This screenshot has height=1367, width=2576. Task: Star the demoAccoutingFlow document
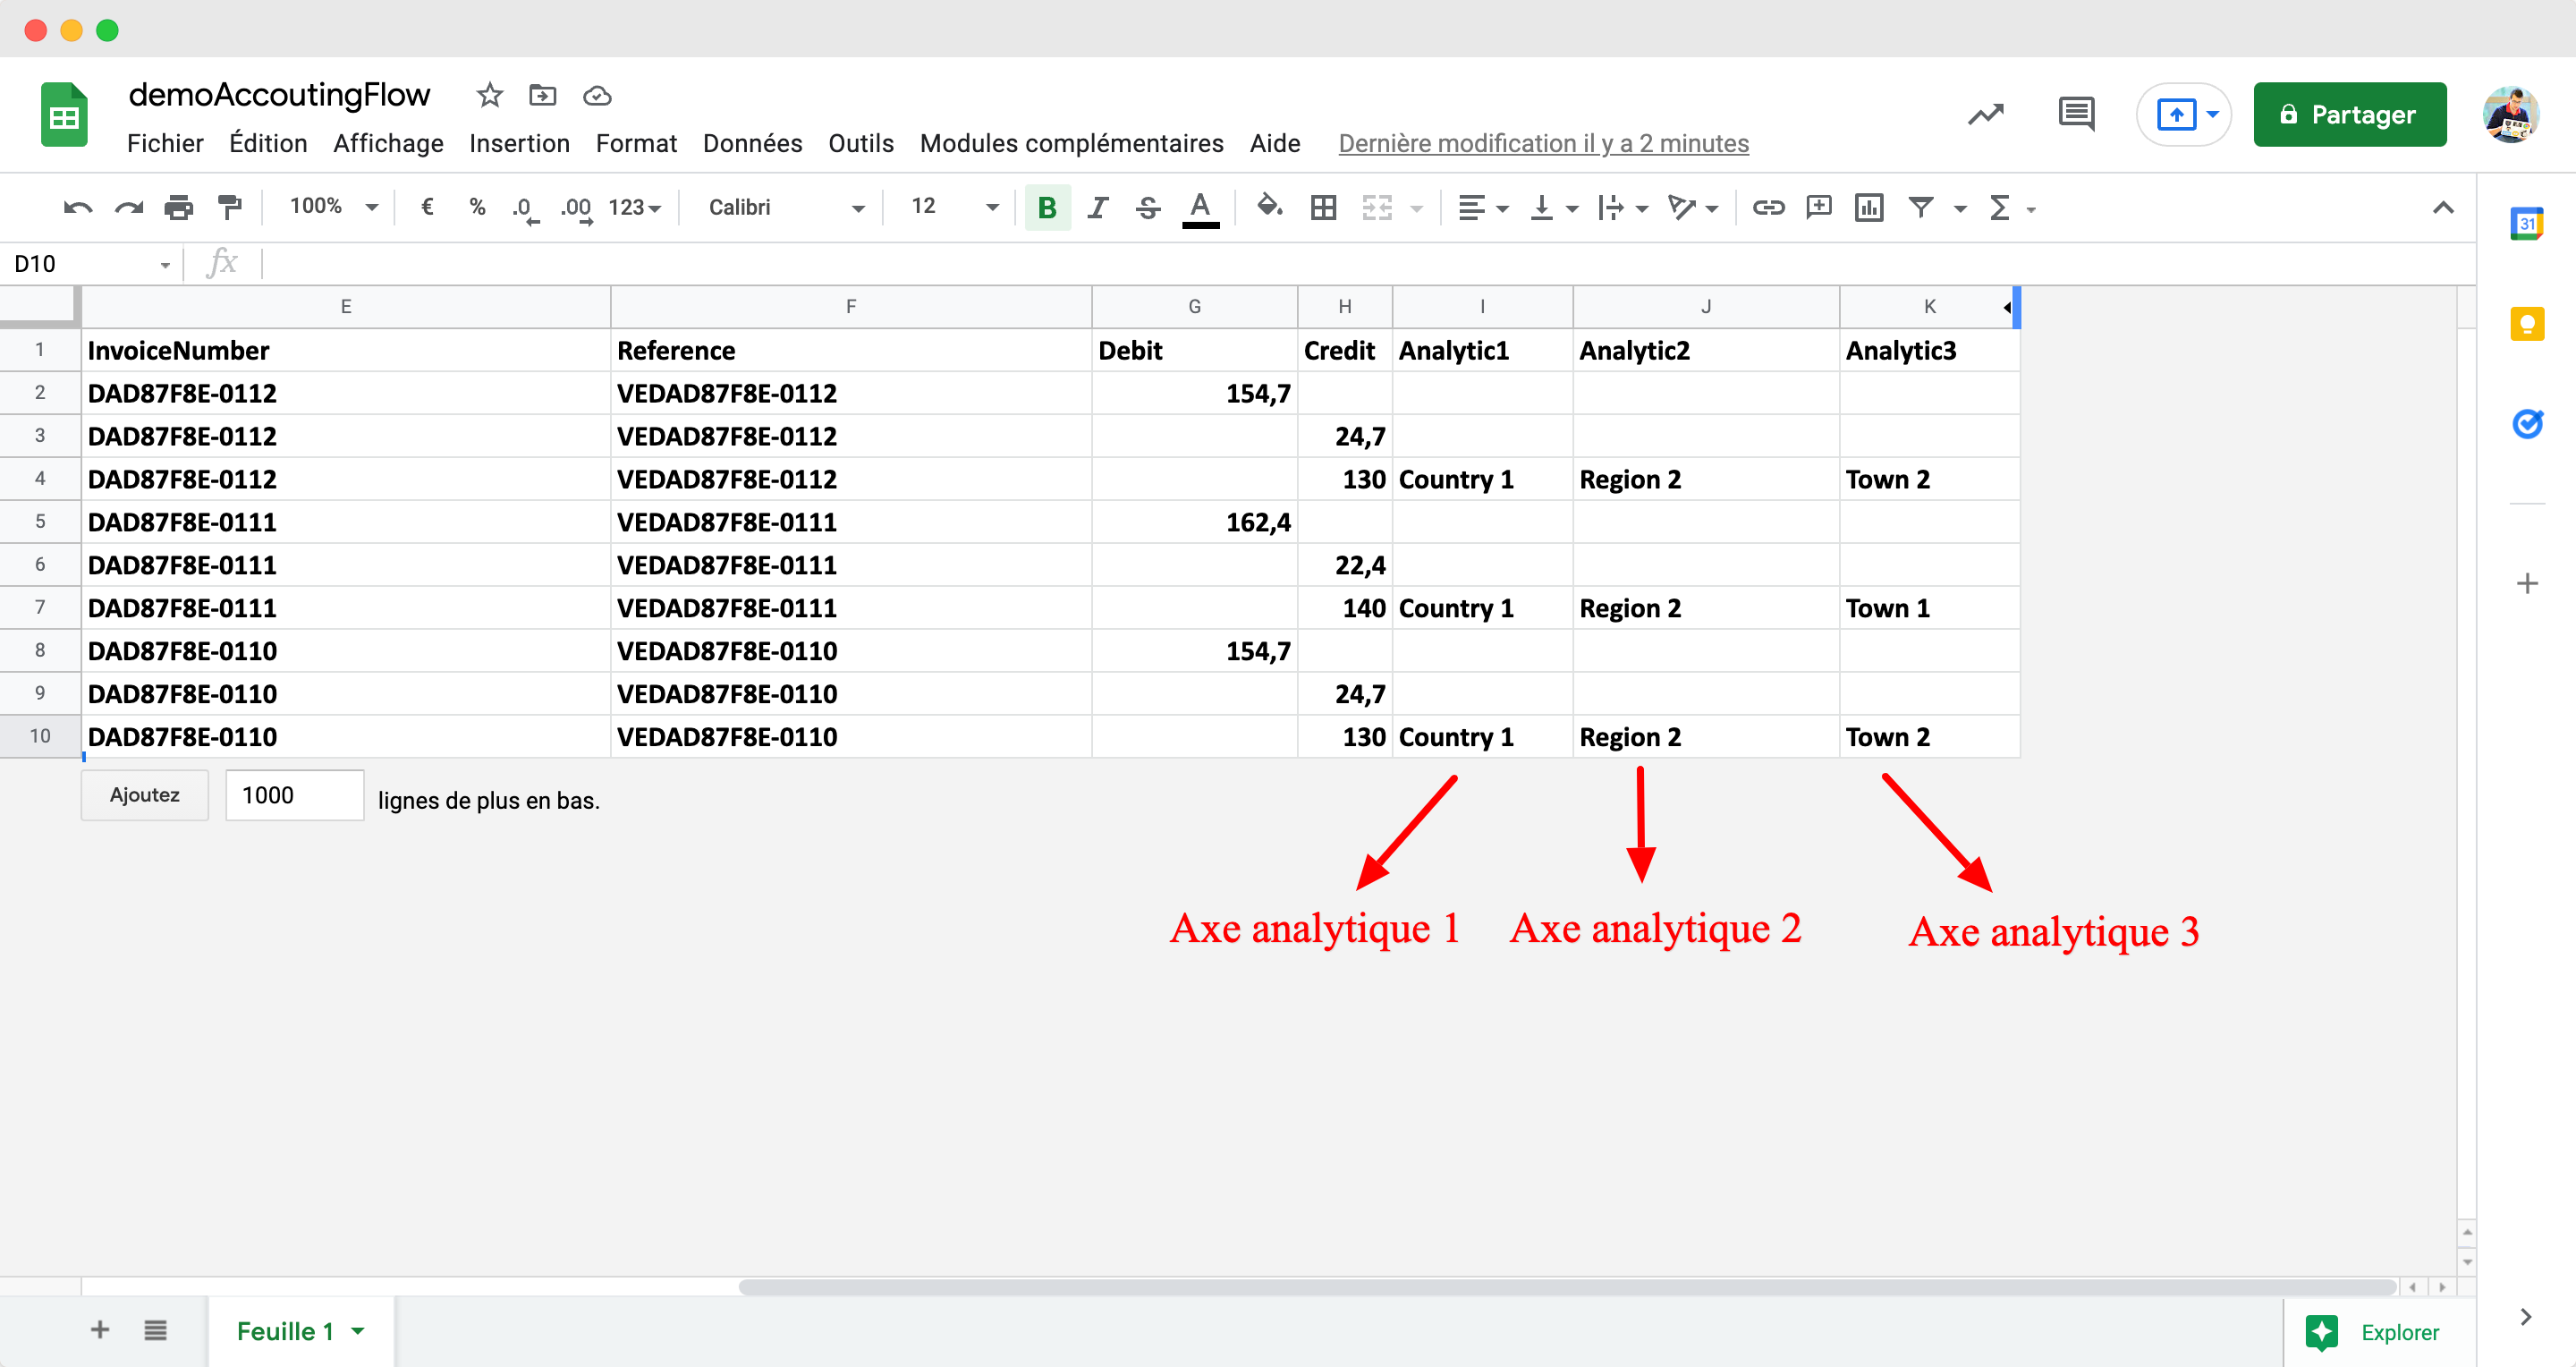(x=489, y=95)
